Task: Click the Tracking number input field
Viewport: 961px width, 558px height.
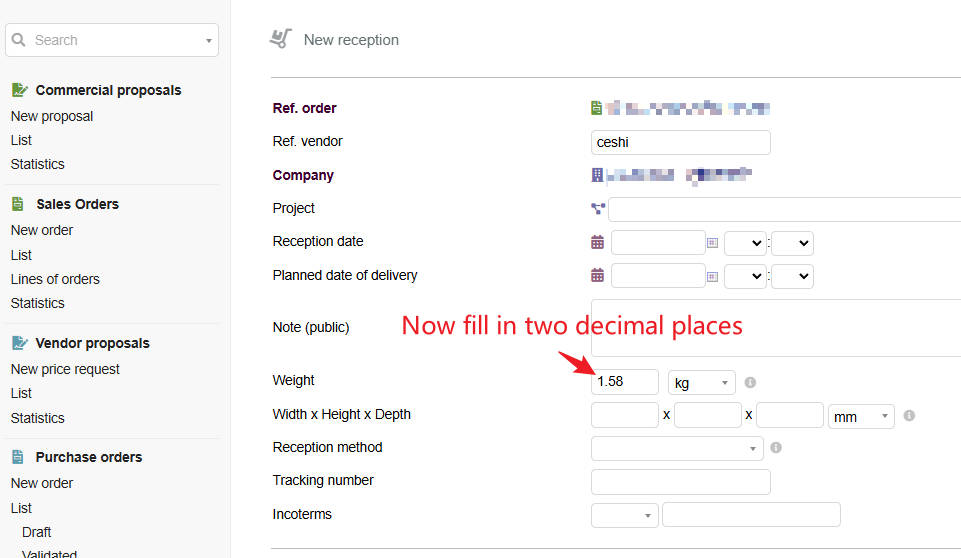Action: [x=680, y=482]
